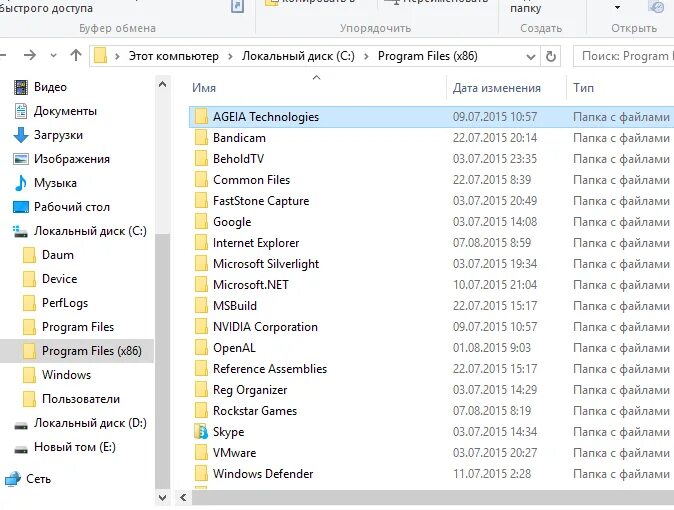Click Этот компьютер in address bar
Screen dimensions: 674x510
174,56
